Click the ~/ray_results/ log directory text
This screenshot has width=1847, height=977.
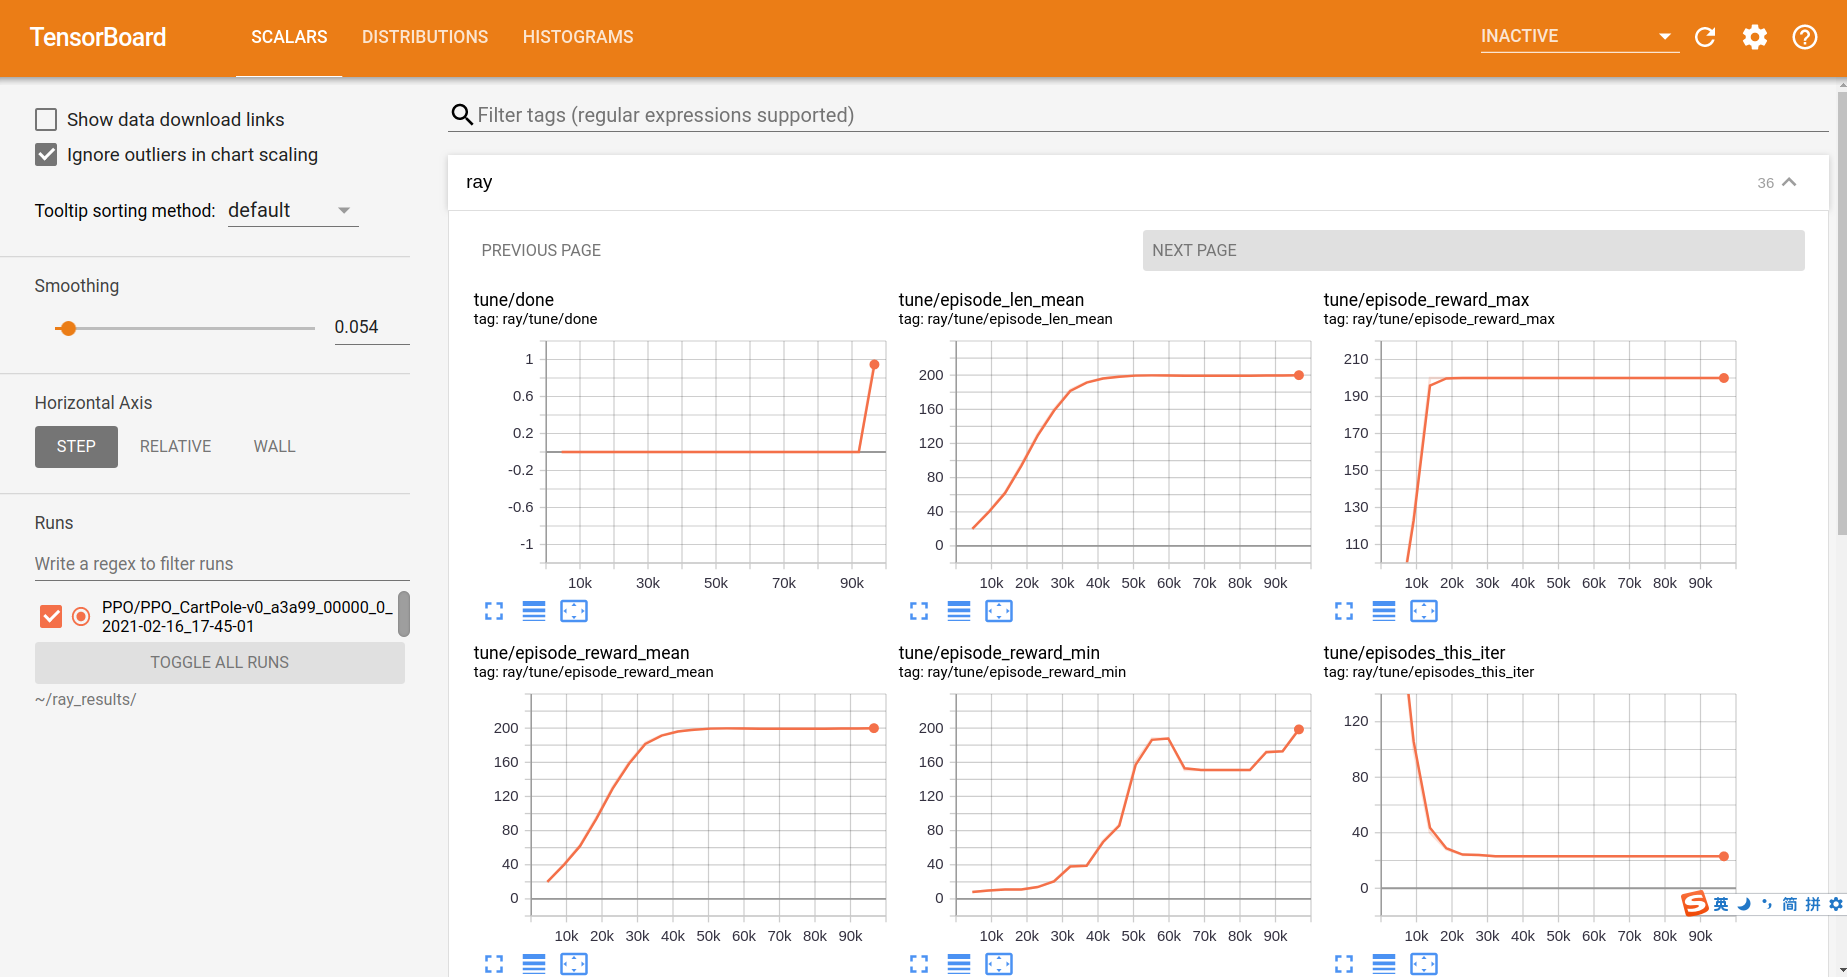click(85, 700)
